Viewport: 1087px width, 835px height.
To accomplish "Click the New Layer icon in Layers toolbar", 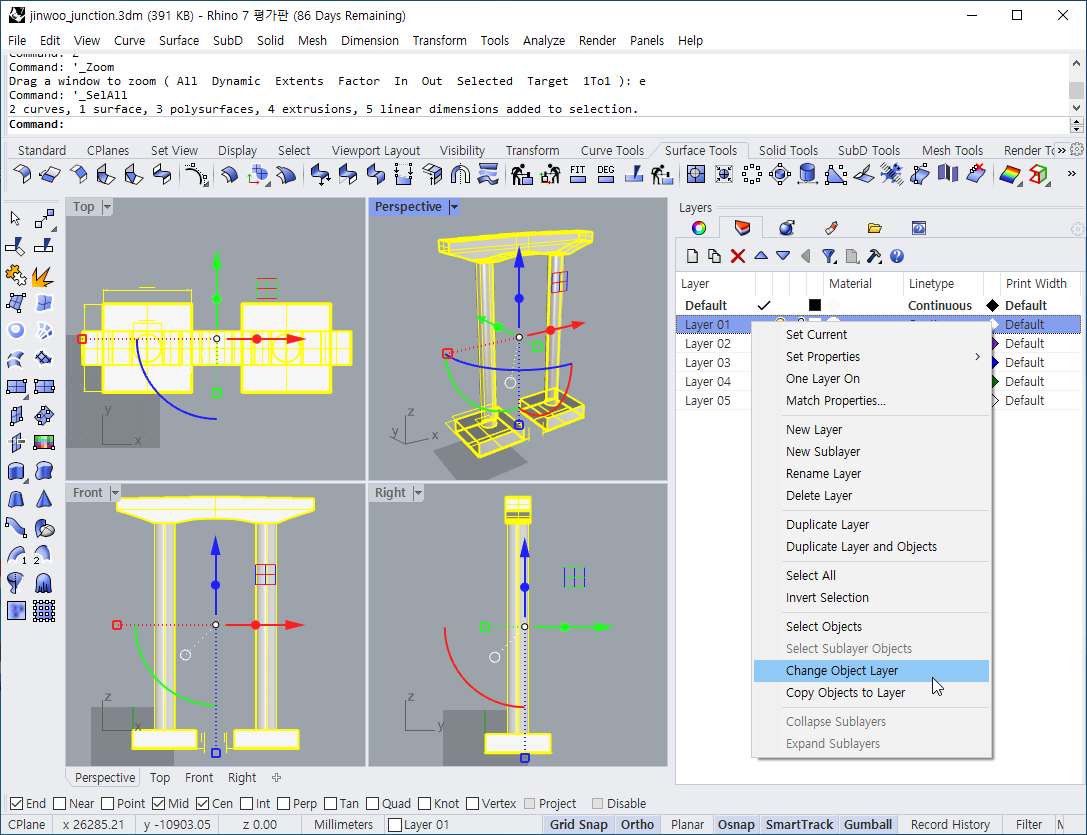I will click(x=692, y=256).
